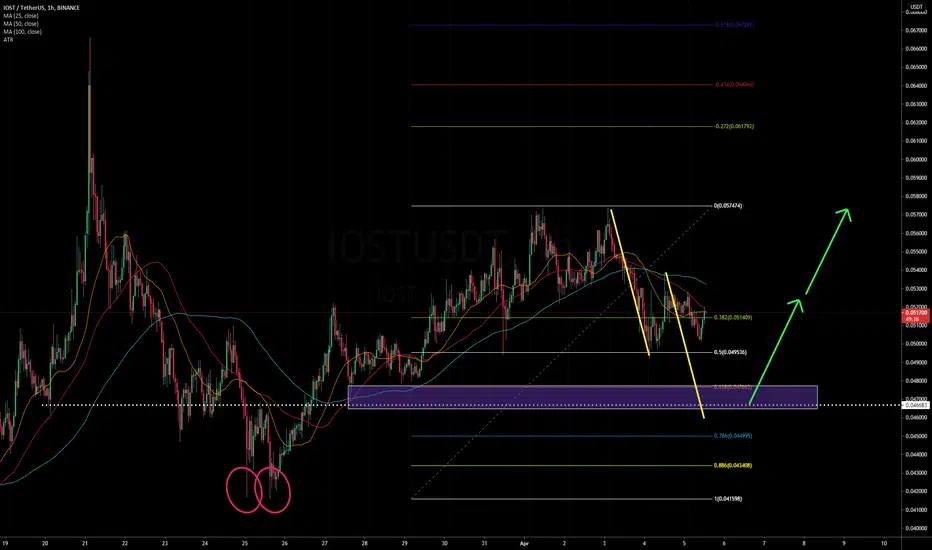Select the MA (50, close) indicator label

pos(20,24)
